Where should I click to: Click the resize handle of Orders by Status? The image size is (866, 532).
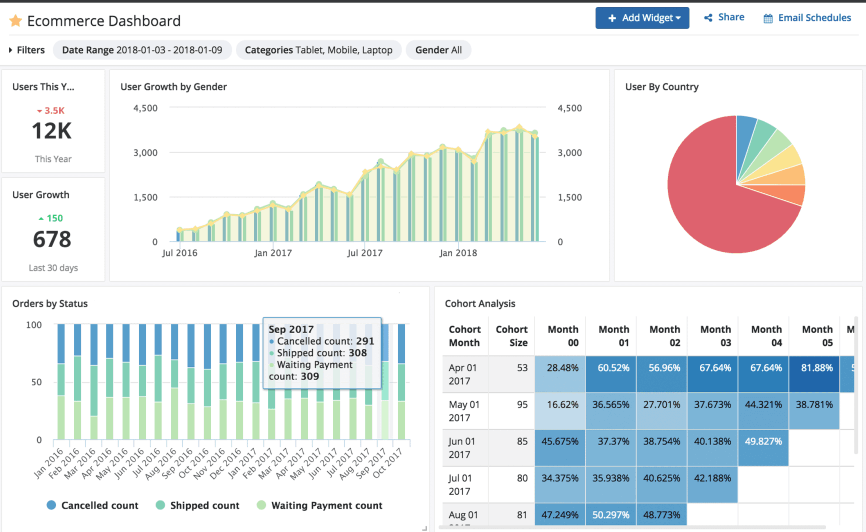coord(423,527)
